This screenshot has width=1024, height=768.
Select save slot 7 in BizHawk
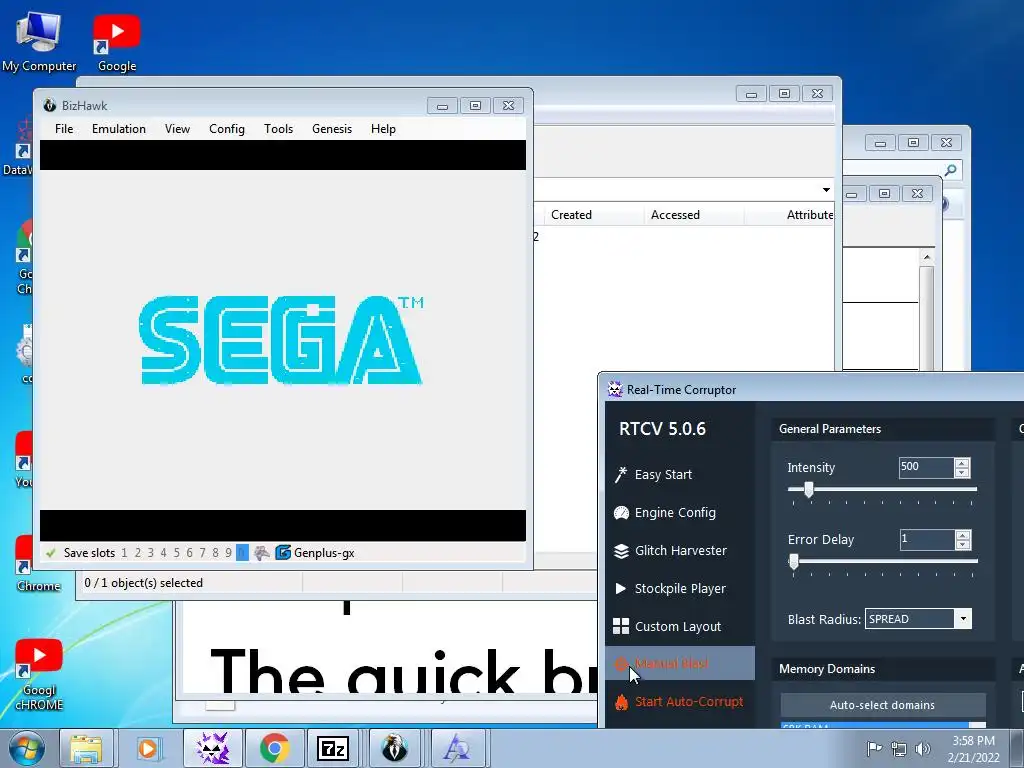202,552
